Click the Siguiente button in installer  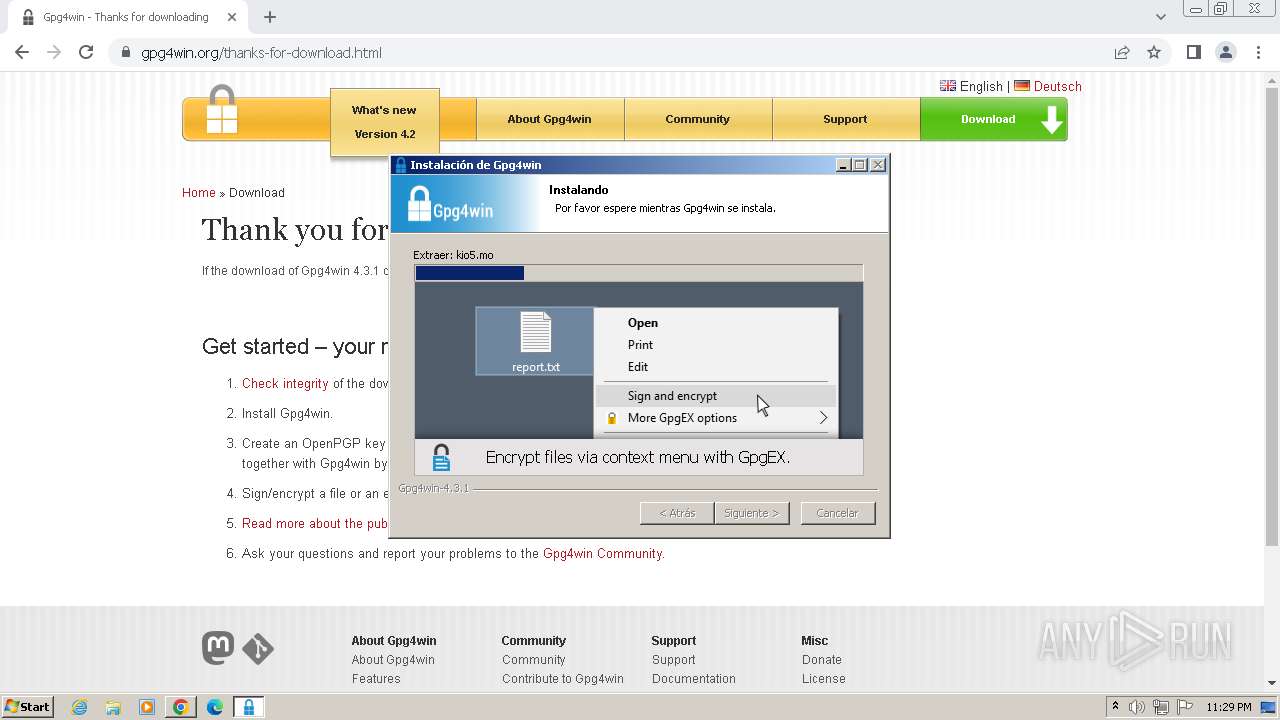752,513
